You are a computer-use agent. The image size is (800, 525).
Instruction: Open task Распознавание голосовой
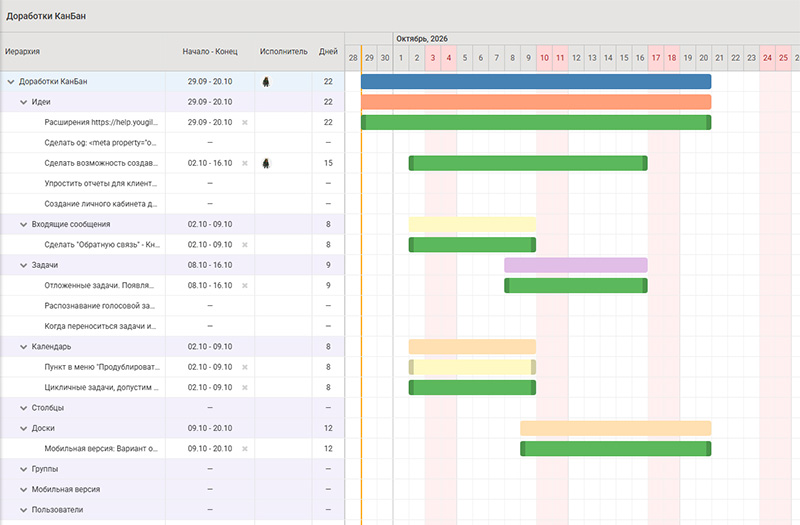tap(99, 306)
